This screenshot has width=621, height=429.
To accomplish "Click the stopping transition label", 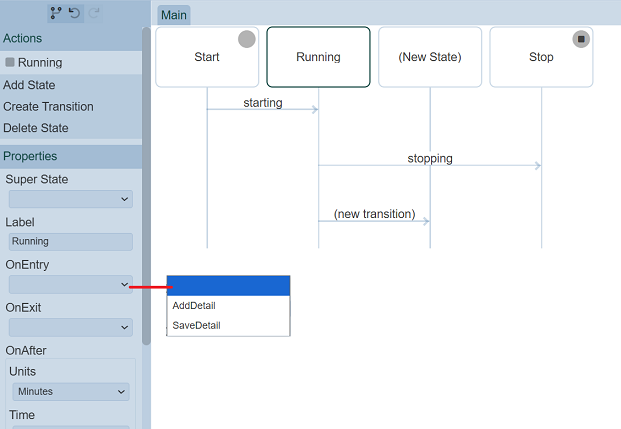I will point(430,158).
